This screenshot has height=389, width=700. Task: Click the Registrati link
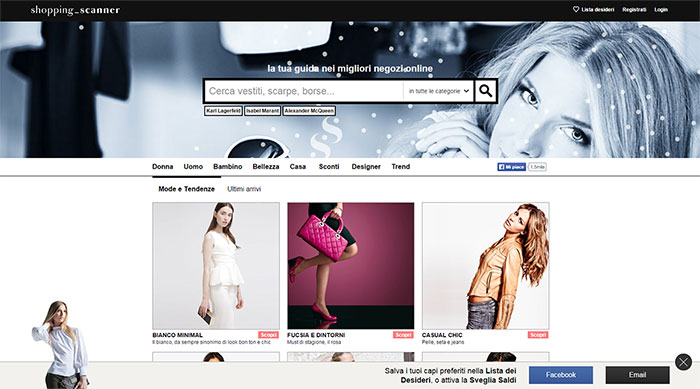click(x=634, y=9)
